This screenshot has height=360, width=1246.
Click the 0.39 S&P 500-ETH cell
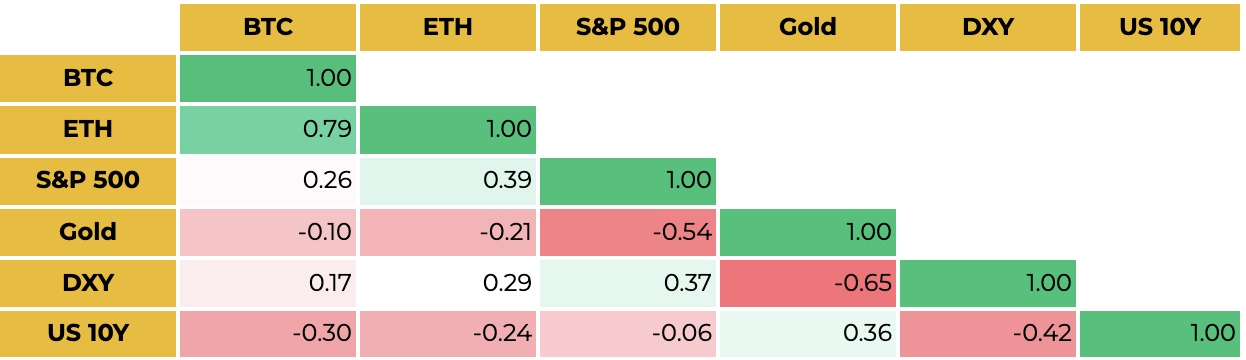pyautogui.click(x=448, y=181)
